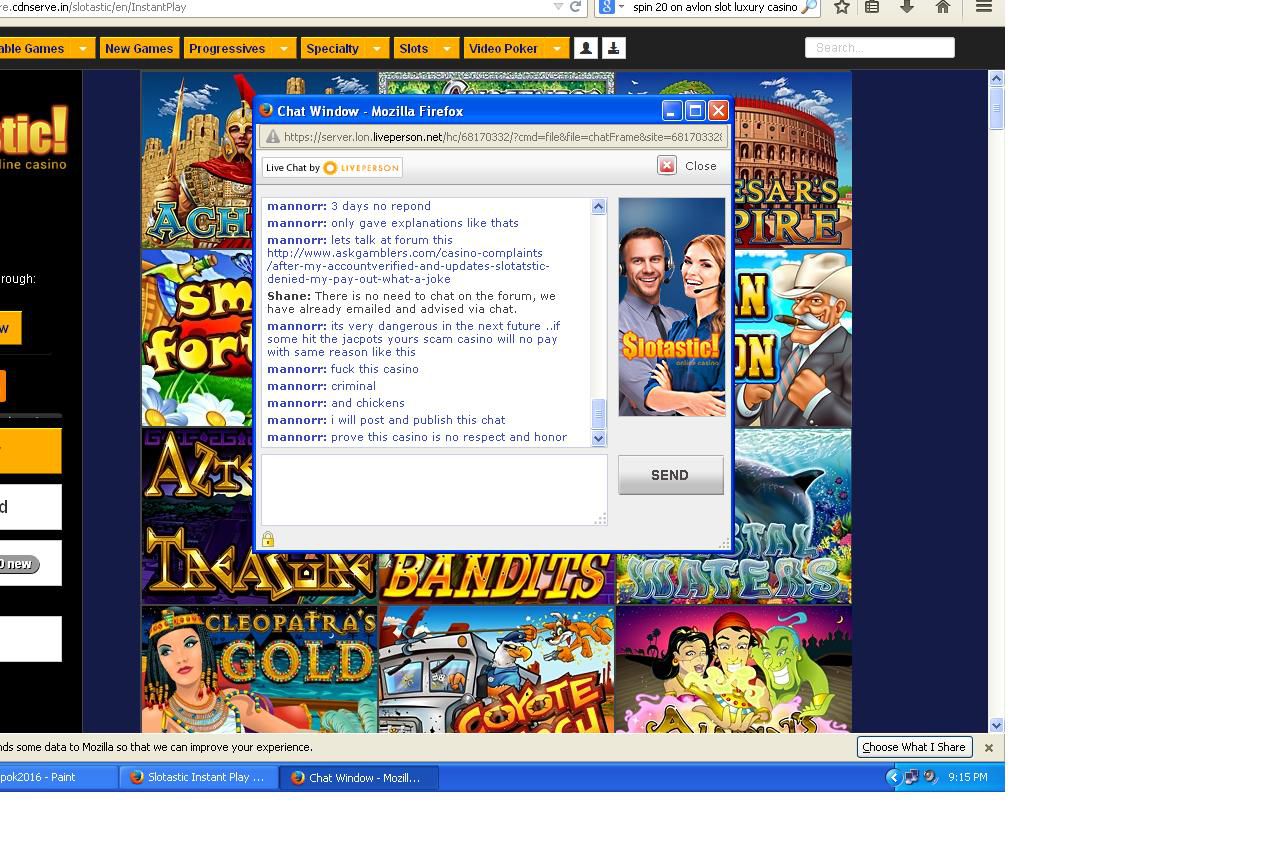Click the magnifier icon in browser search box
This screenshot has height=864, width=1280.
(x=809, y=7)
